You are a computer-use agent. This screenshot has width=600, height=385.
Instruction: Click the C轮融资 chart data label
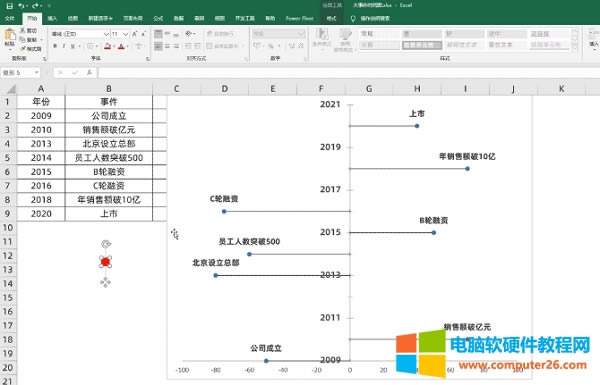pos(224,199)
